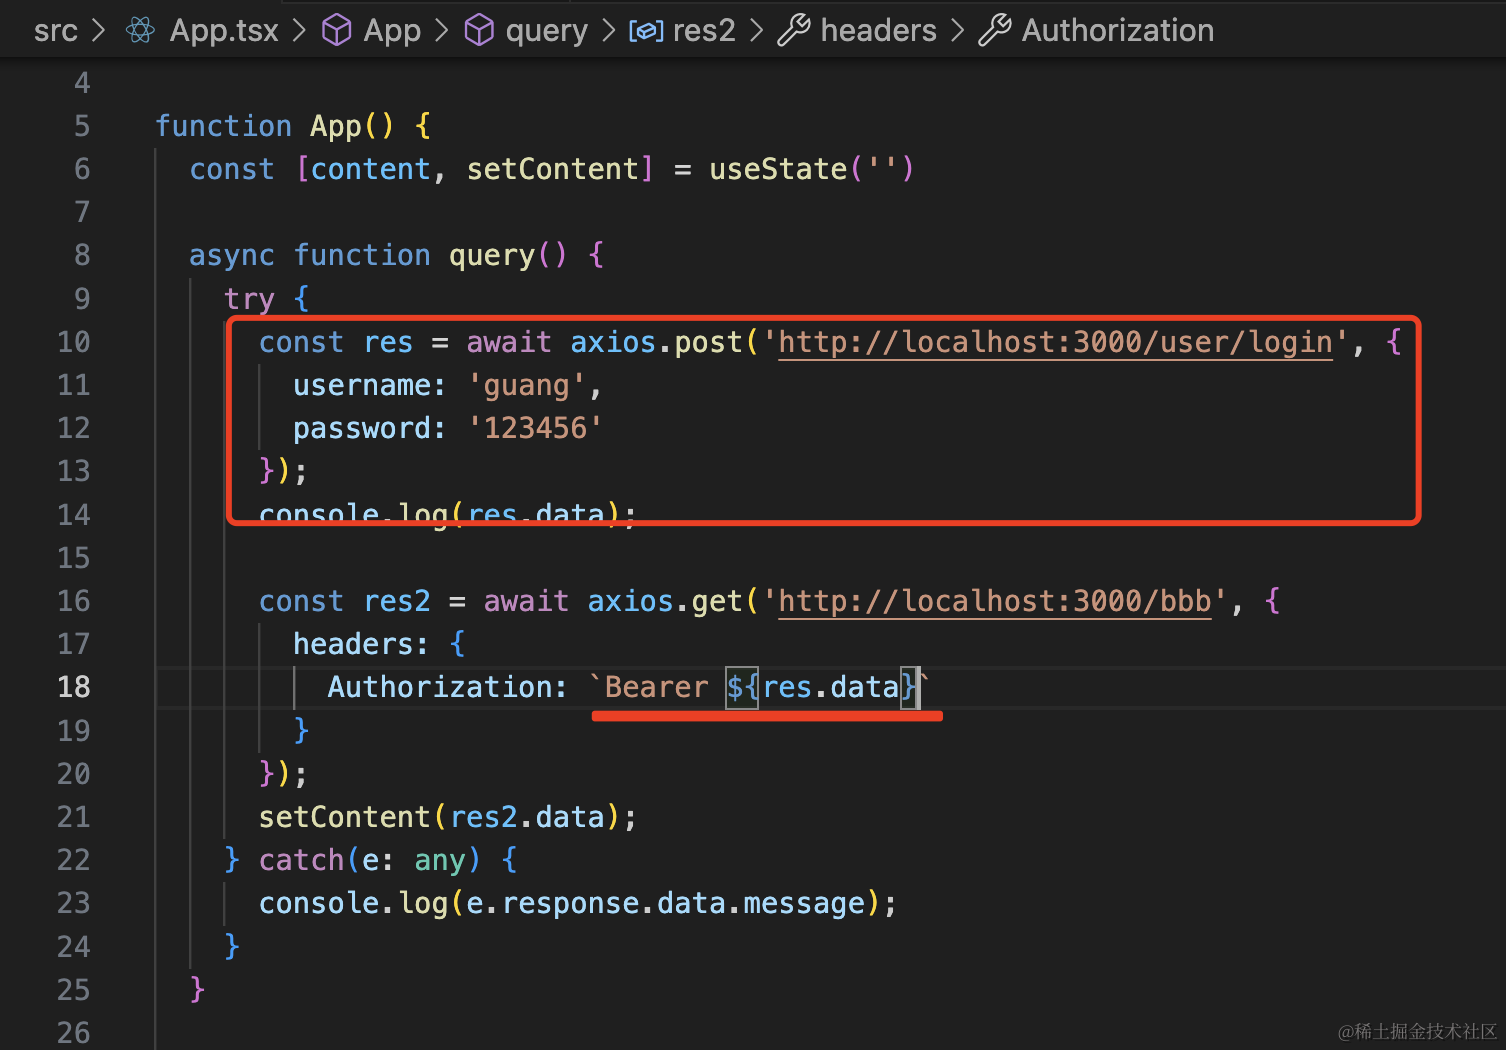Select the 'guang' username string
The height and width of the screenshot is (1050, 1506).
click(527, 386)
